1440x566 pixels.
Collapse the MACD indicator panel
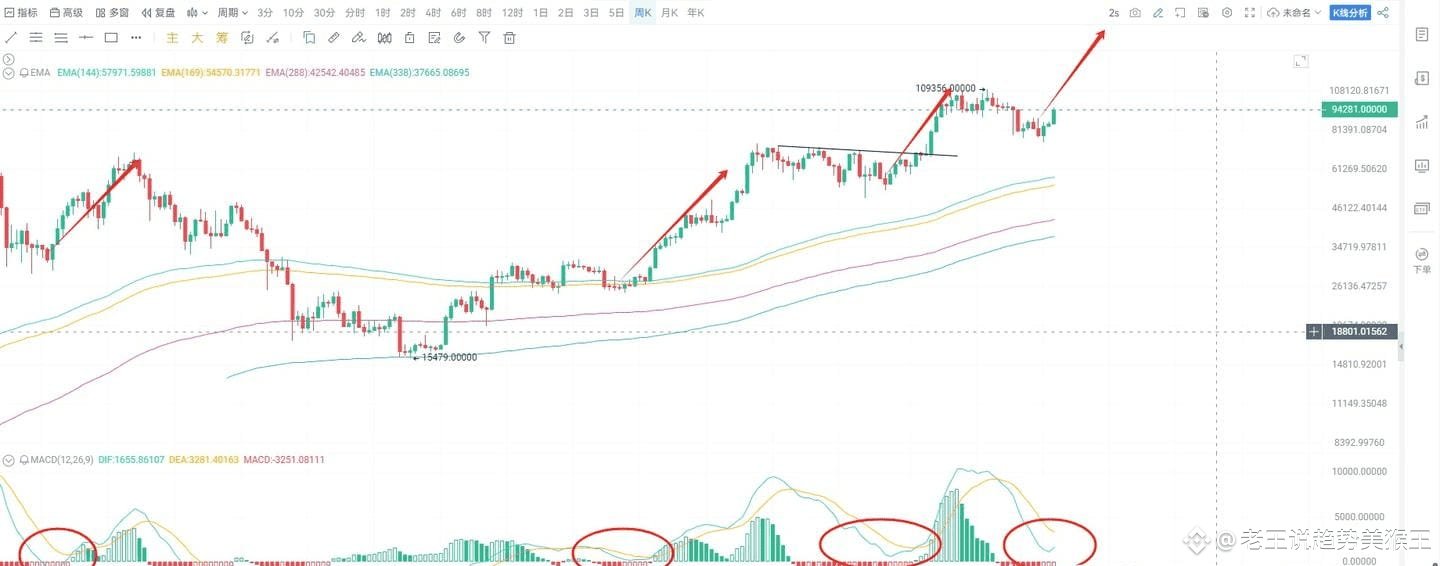point(9,460)
